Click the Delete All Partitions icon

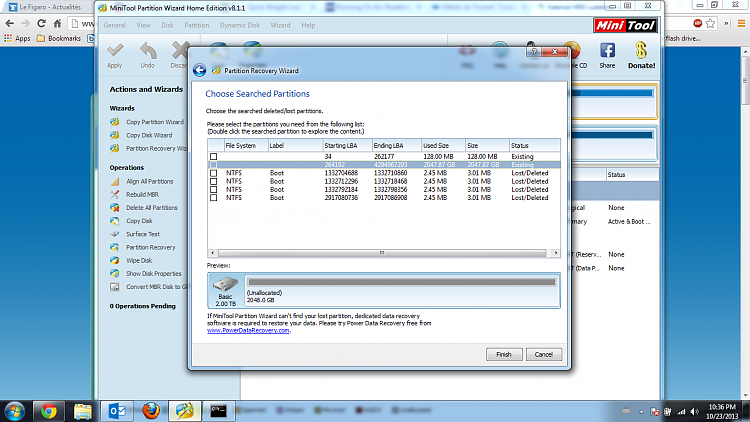[115, 208]
